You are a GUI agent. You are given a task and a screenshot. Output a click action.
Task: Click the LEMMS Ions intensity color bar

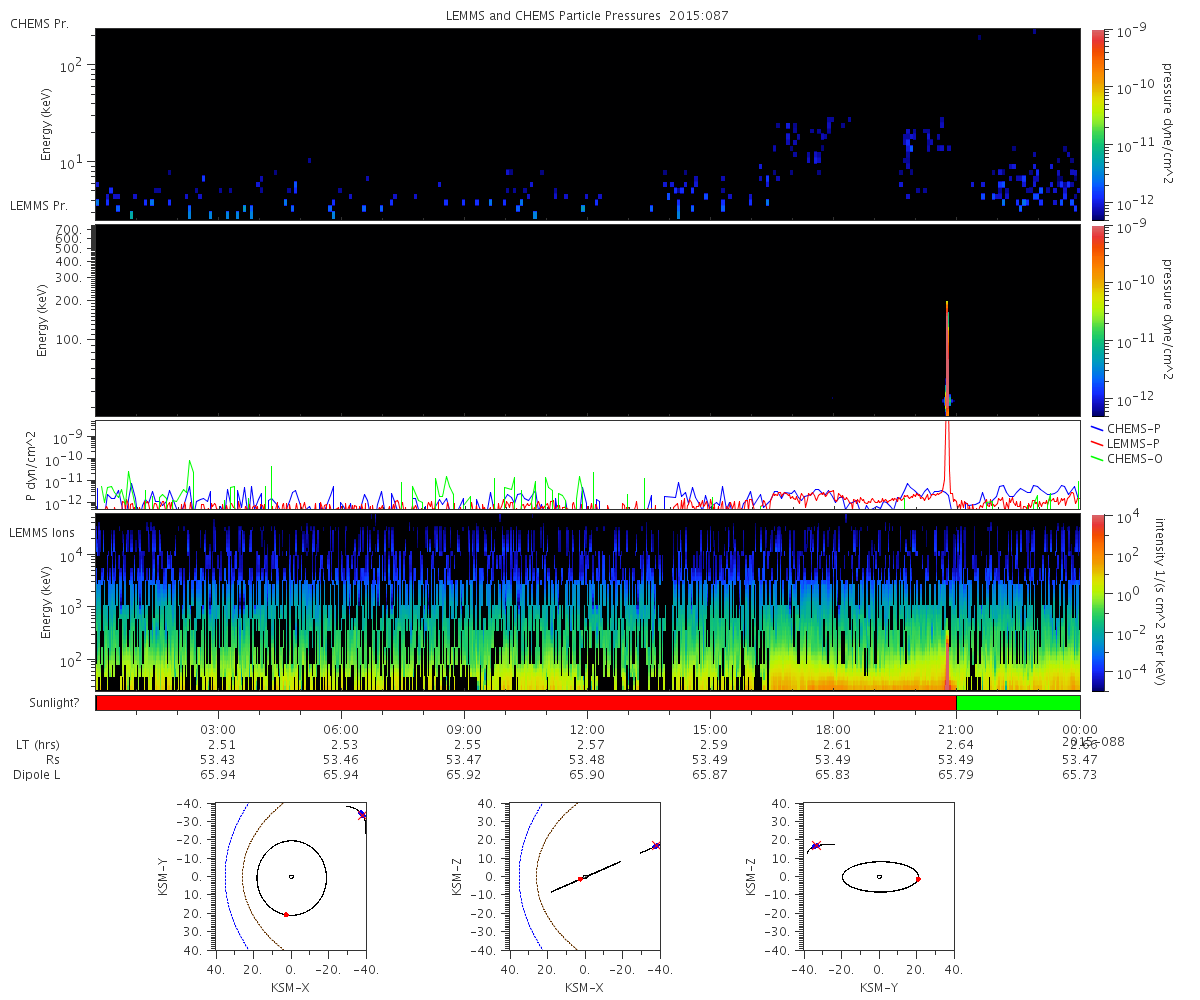1098,602
